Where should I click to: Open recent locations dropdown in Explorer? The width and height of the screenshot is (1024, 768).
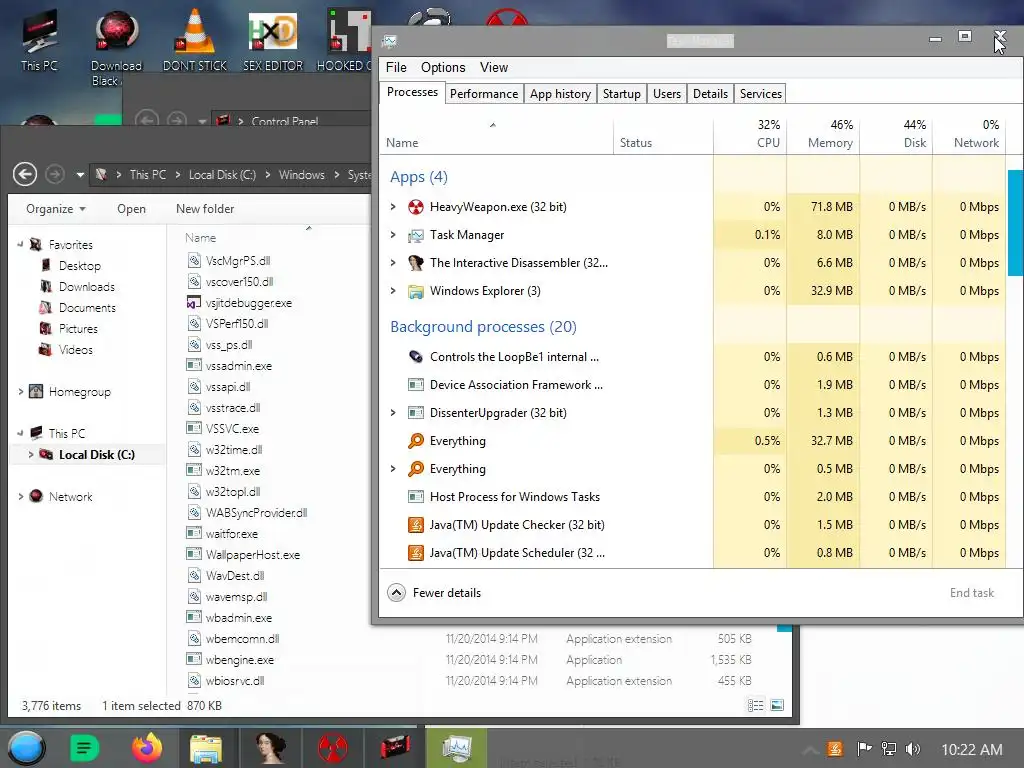pyautogui.click(x=80, y=175)
